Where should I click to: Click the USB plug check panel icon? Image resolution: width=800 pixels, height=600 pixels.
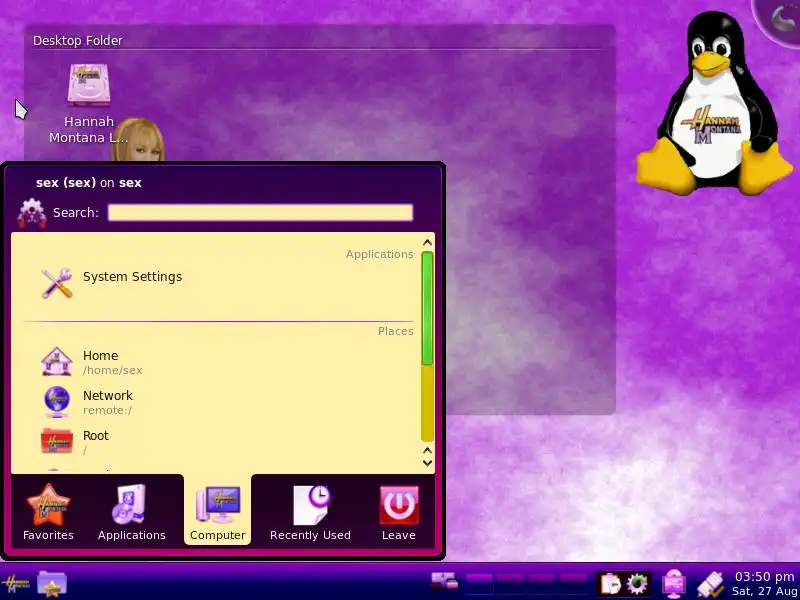tap(710, 584)
